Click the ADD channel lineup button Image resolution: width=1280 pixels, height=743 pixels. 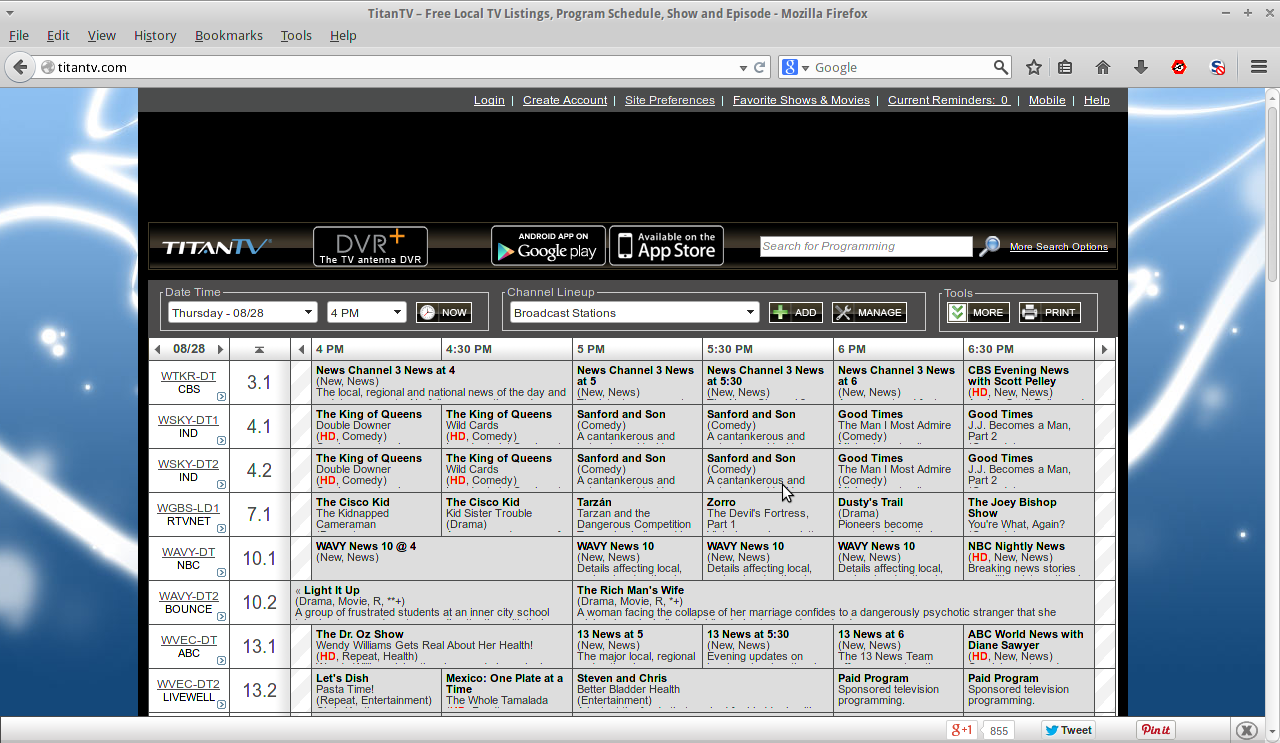tap(796, 312)
